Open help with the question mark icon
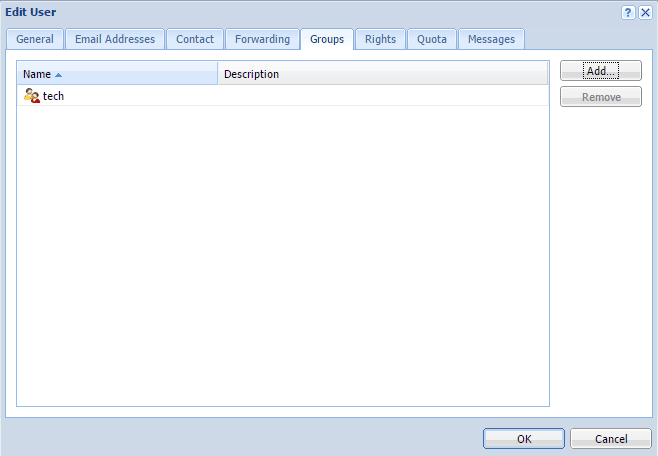The image size is (658, 456). pos(628,12)
